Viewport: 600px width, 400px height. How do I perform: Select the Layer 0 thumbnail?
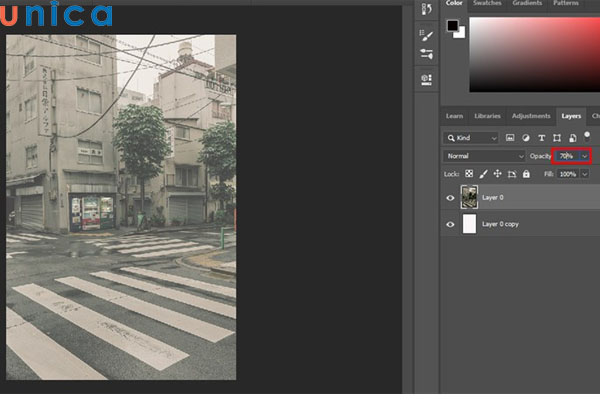(470, 198)
